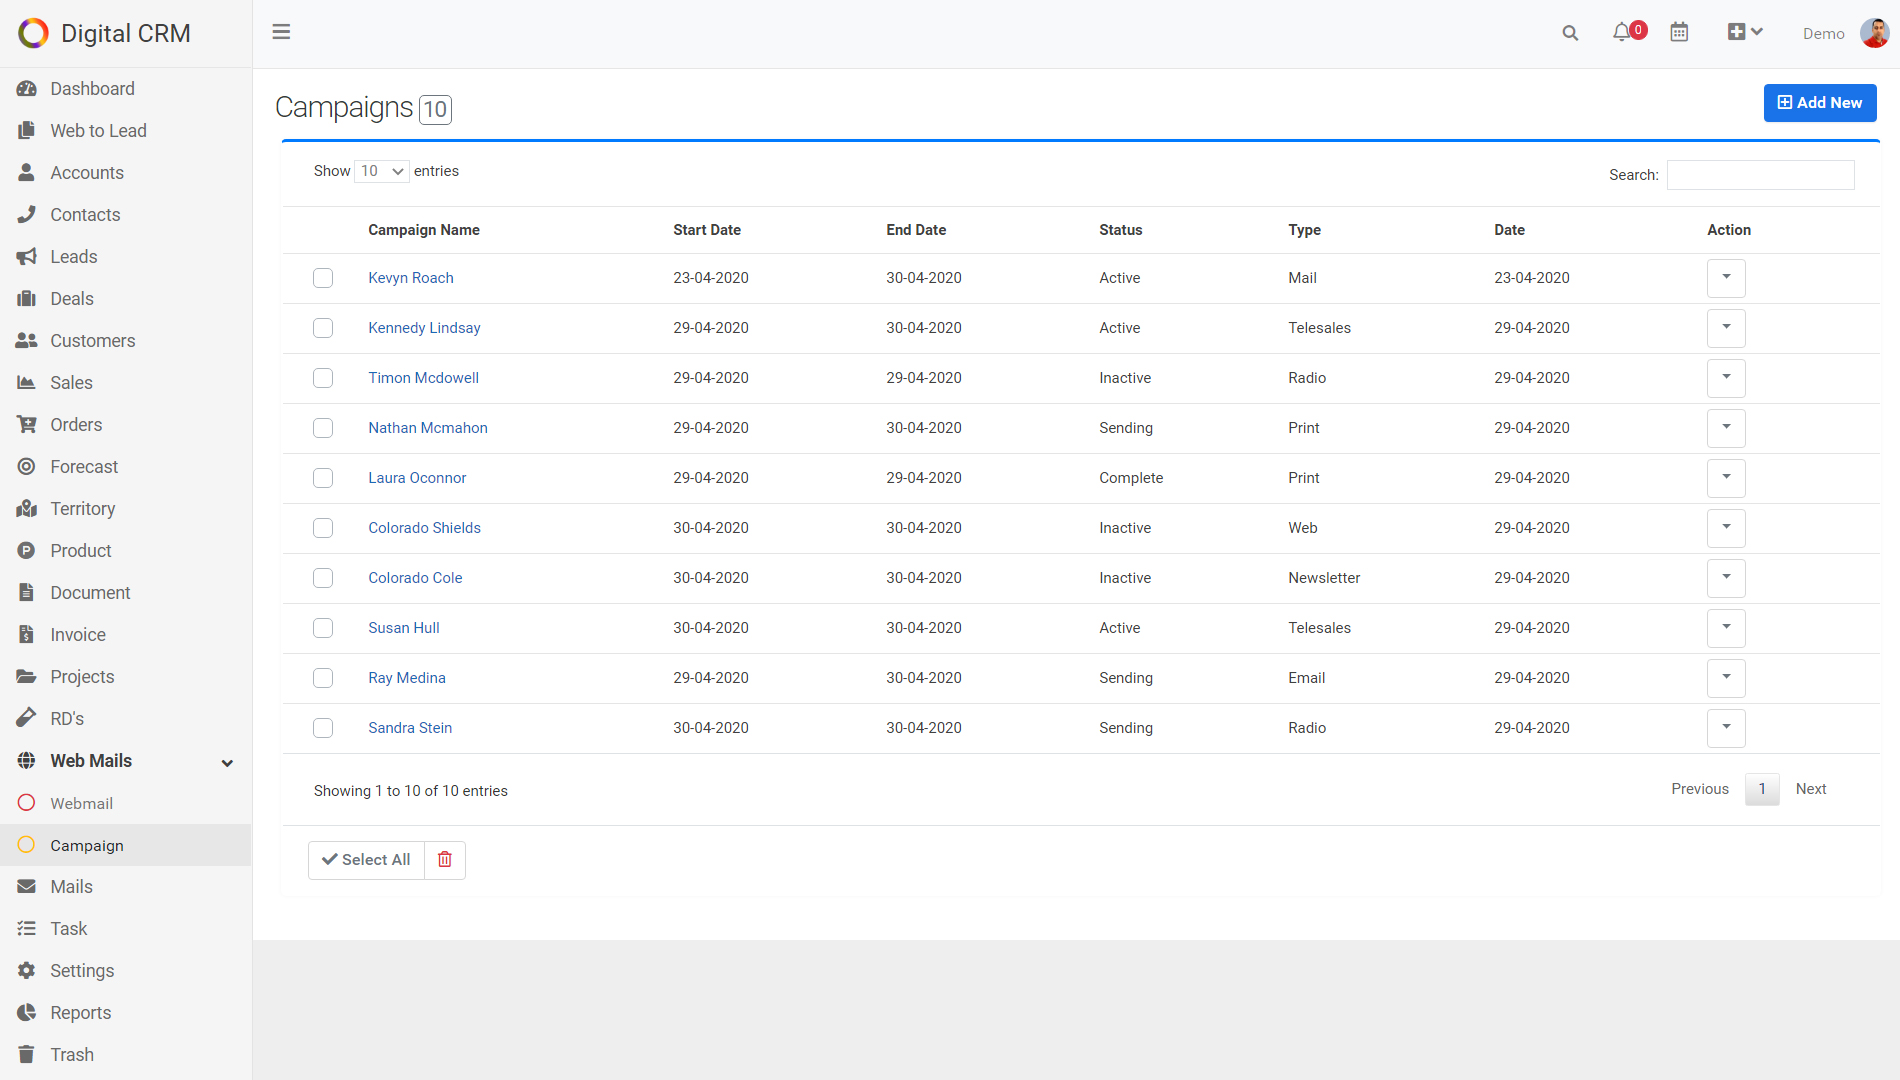This screenshot has width=1900, height=1080.
Task: Open the calendar icon in header
Action: click(1679, 33)
